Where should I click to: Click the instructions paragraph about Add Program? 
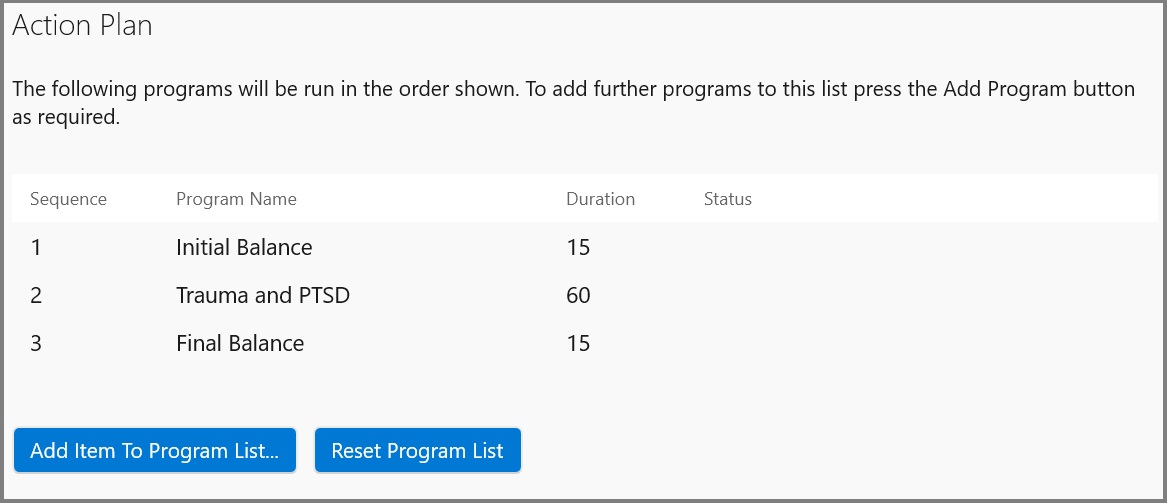tap(574, 103)
